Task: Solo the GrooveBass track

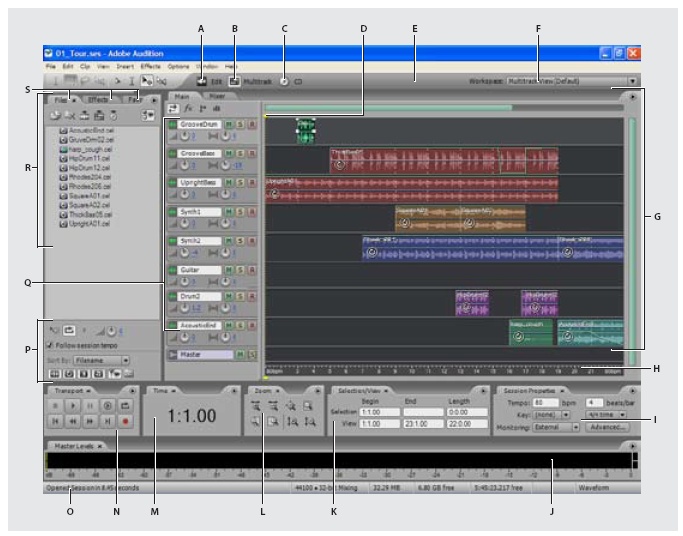Action: (x=240, y=154)
